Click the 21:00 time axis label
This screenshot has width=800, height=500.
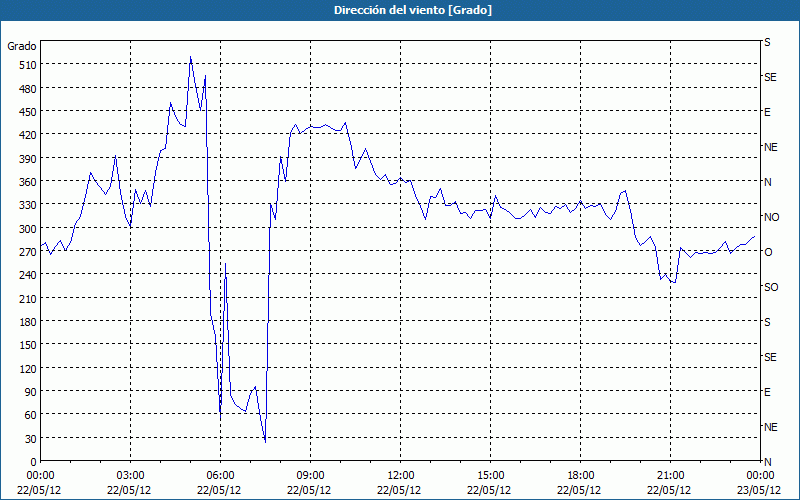point(670,476)
